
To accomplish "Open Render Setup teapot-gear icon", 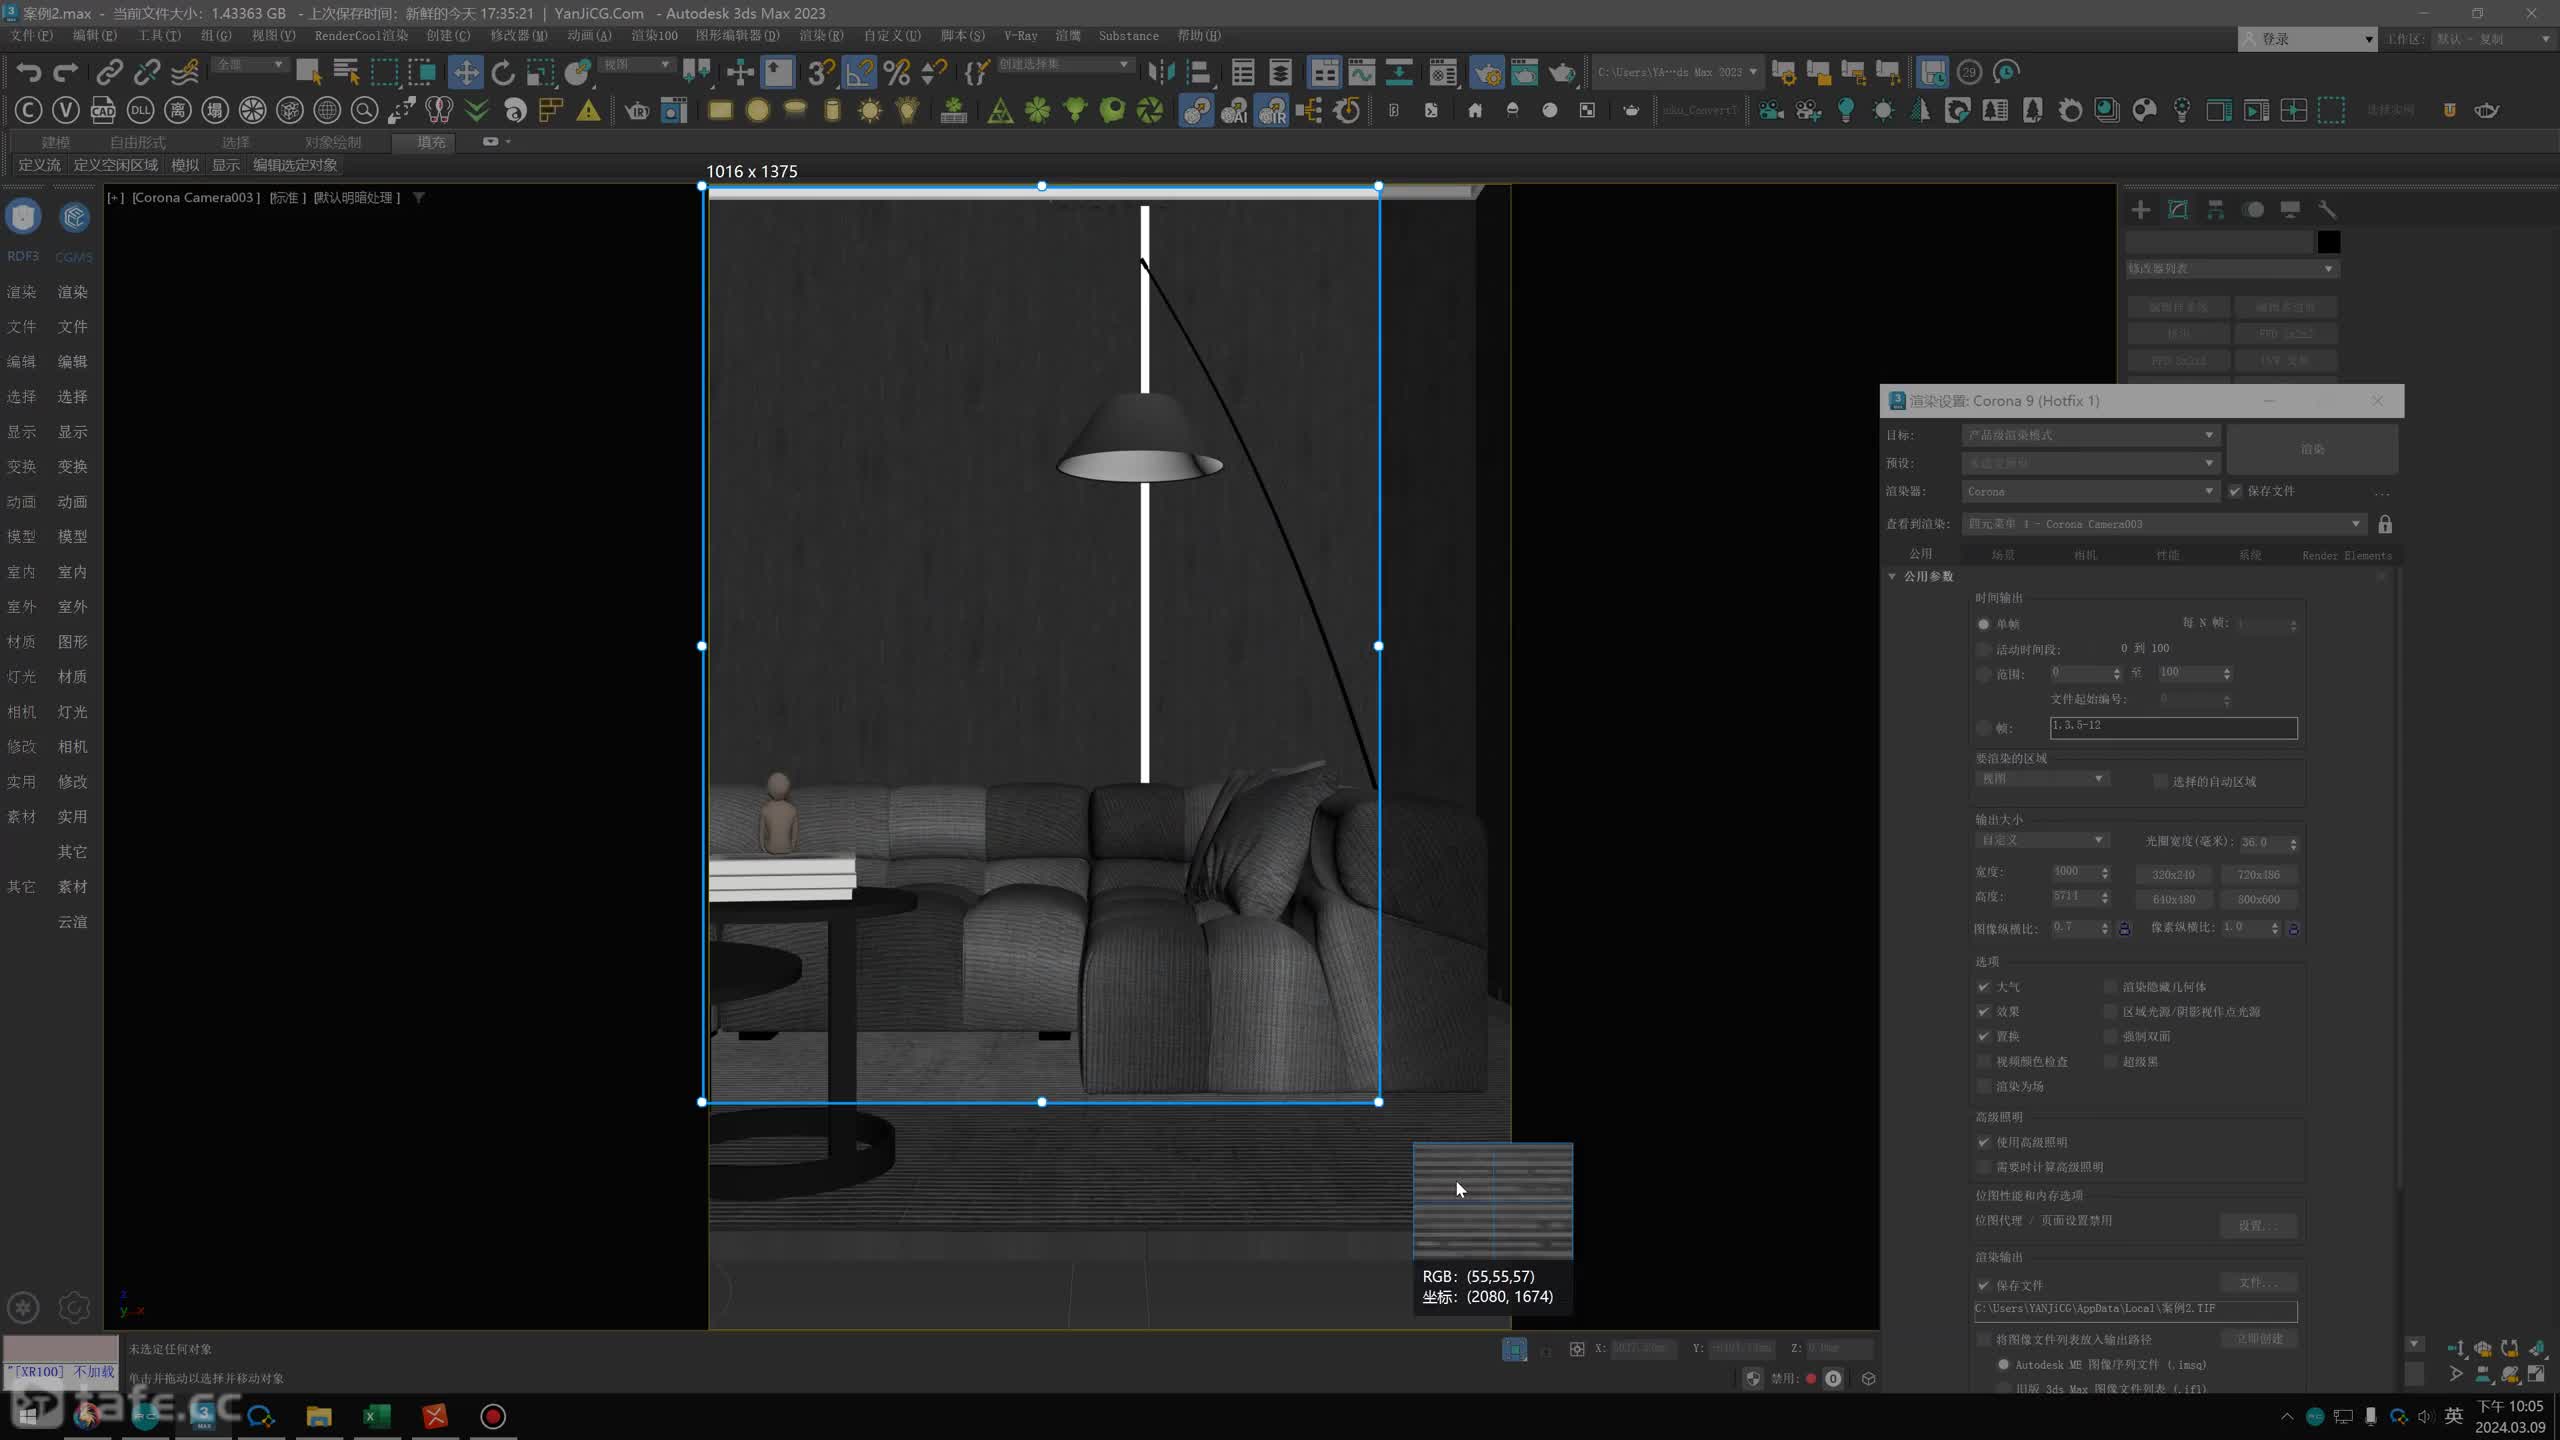I will [x=1486, y=72].
